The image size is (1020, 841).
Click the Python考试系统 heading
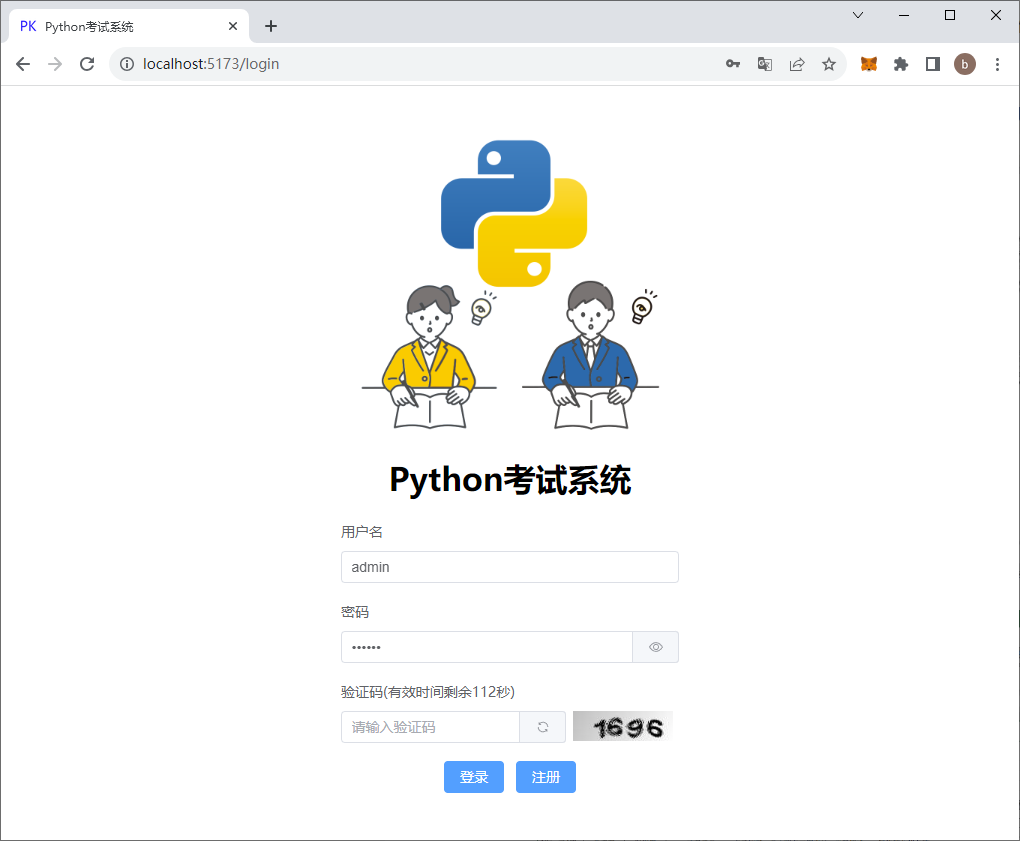click(x=510, y=481)
